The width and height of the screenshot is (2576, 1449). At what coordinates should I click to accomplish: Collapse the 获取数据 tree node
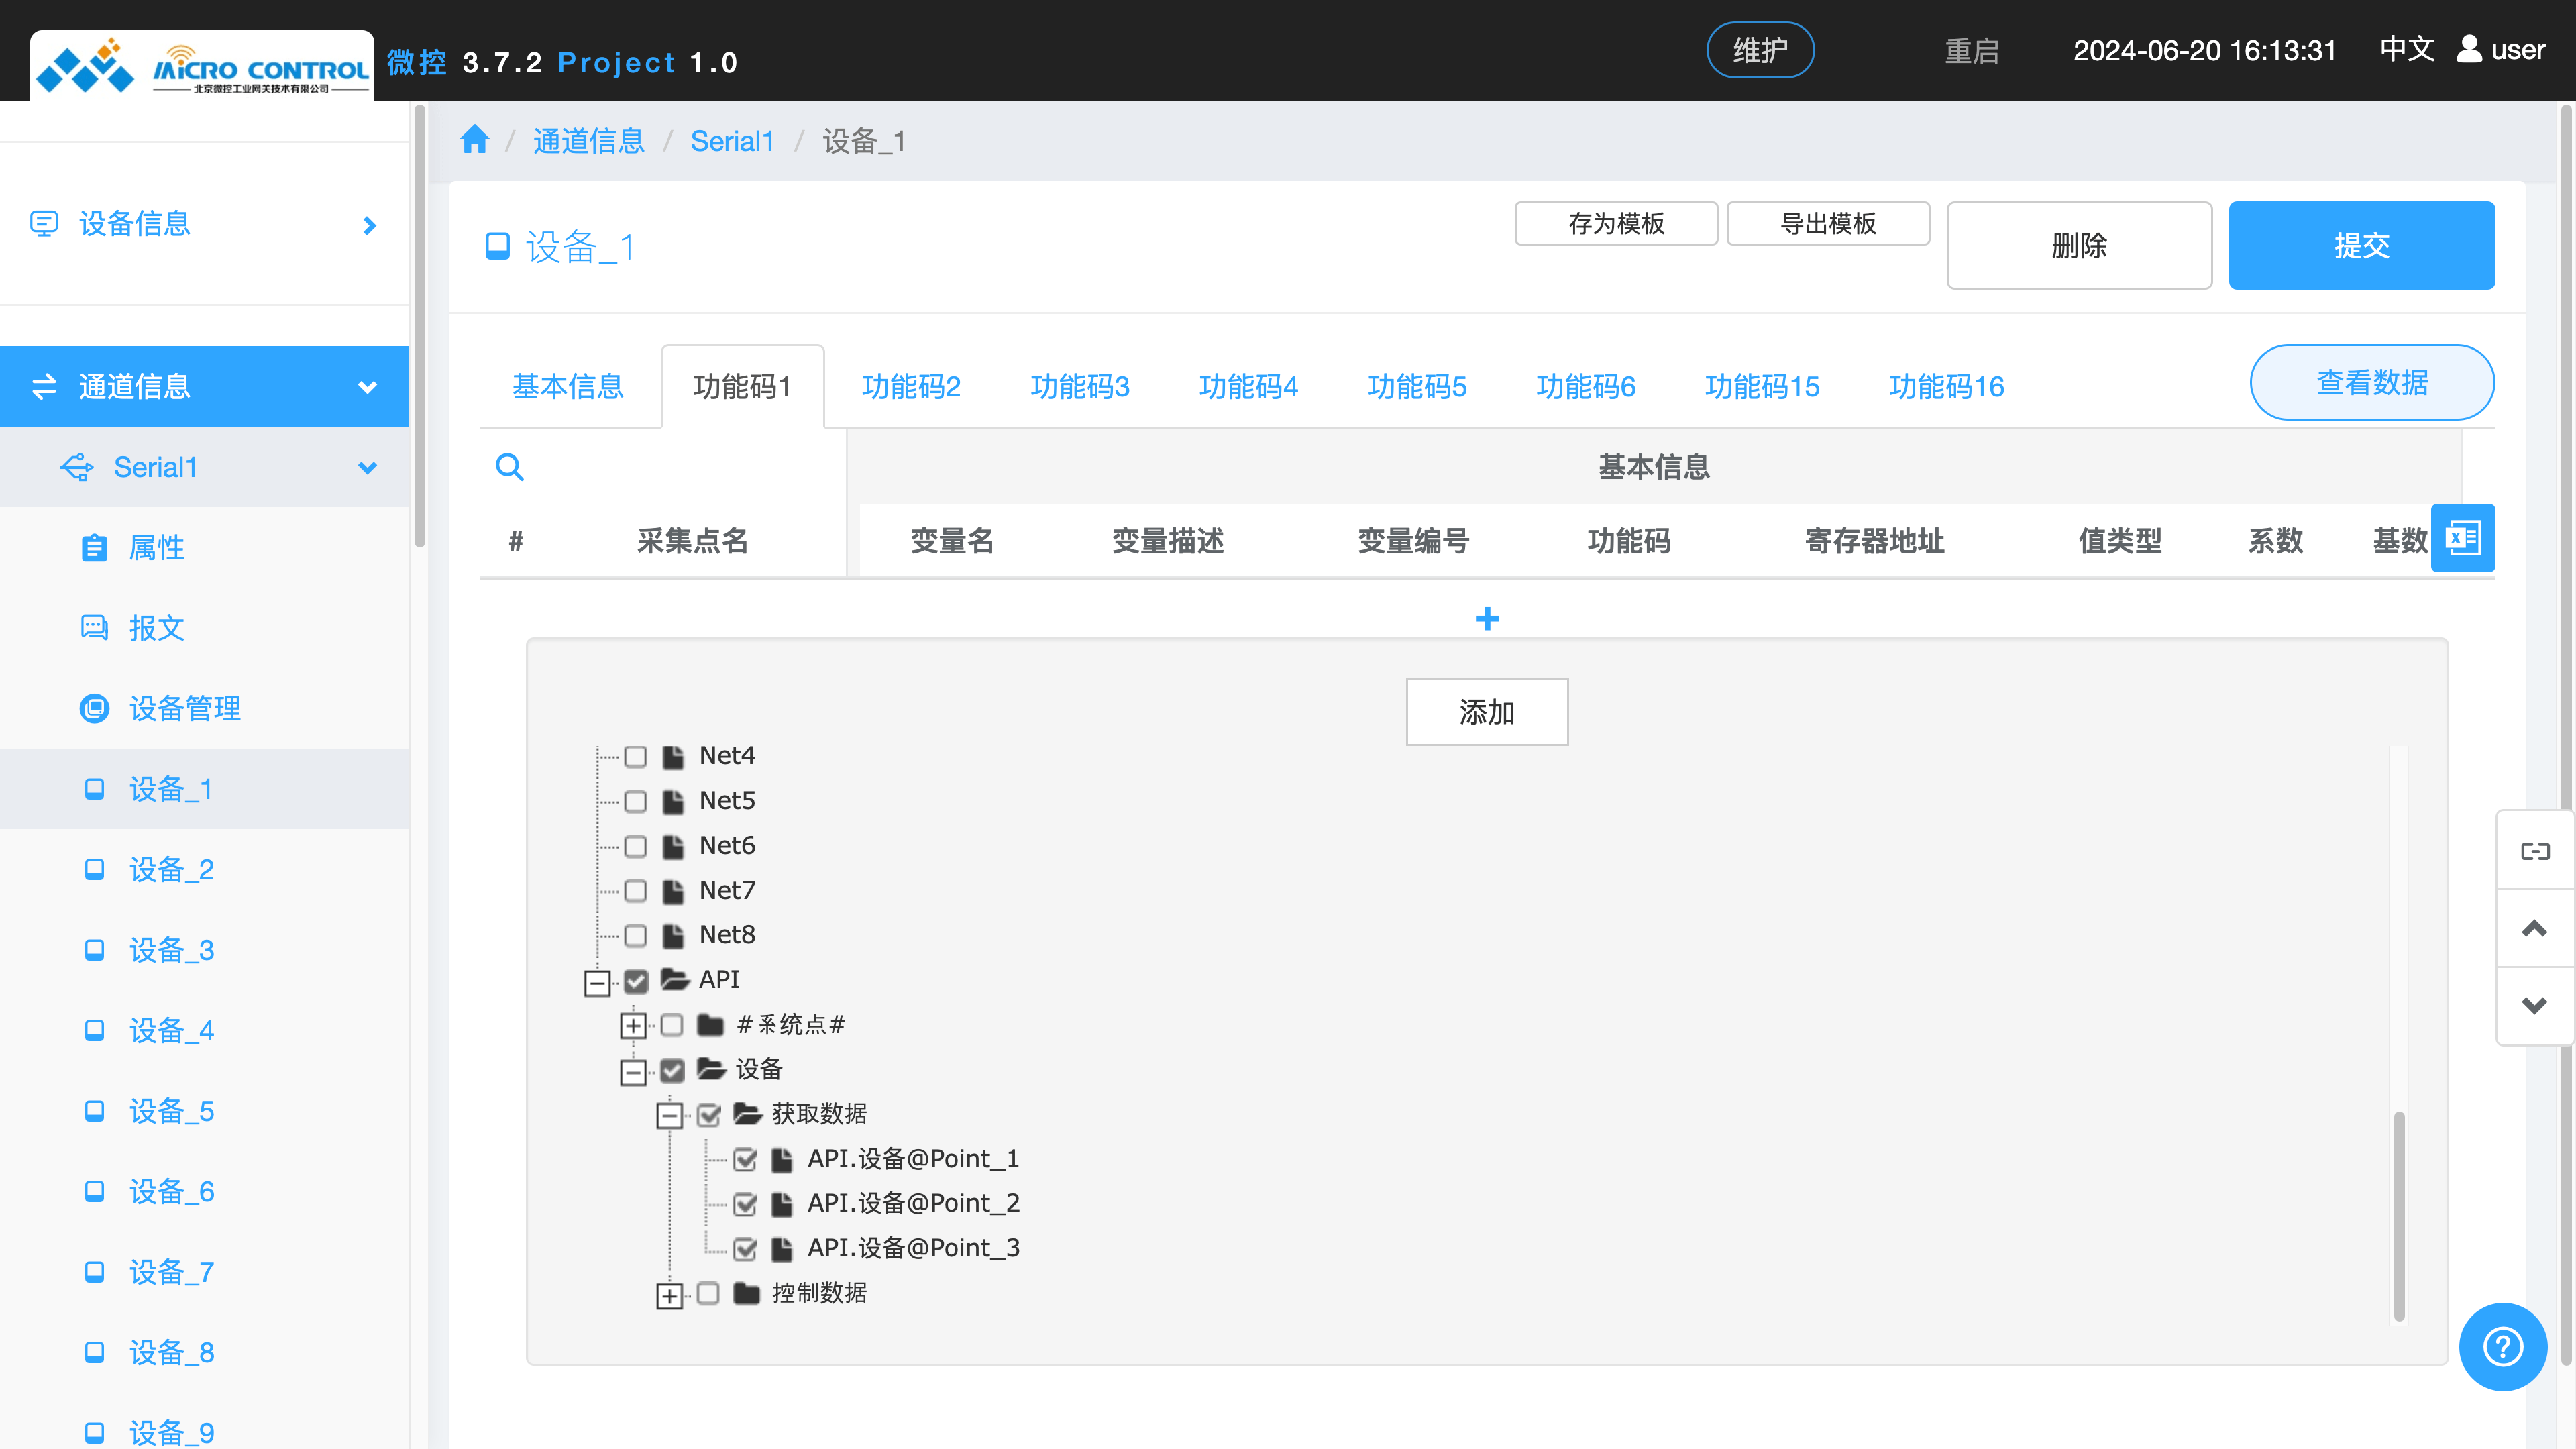coord(669,1115)
